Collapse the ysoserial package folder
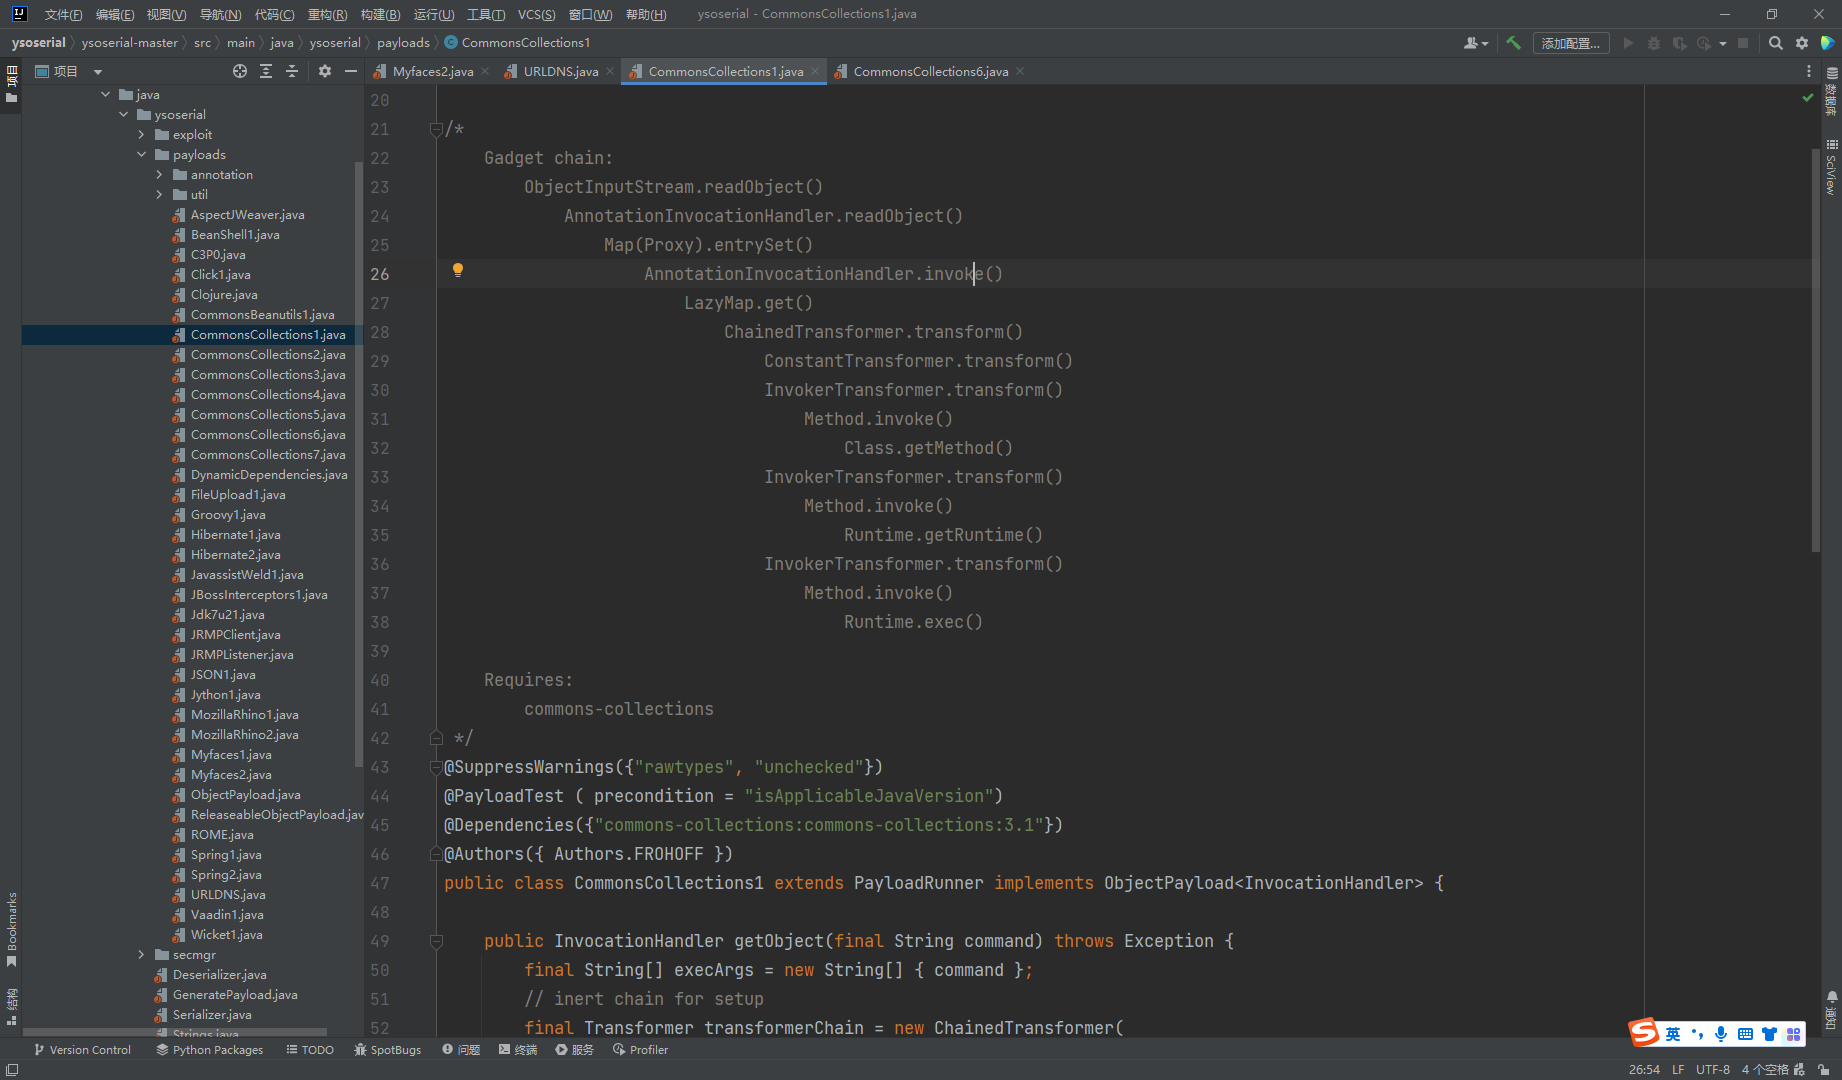The width and height of the screenshot is (1842, 1080). point(124,114)
